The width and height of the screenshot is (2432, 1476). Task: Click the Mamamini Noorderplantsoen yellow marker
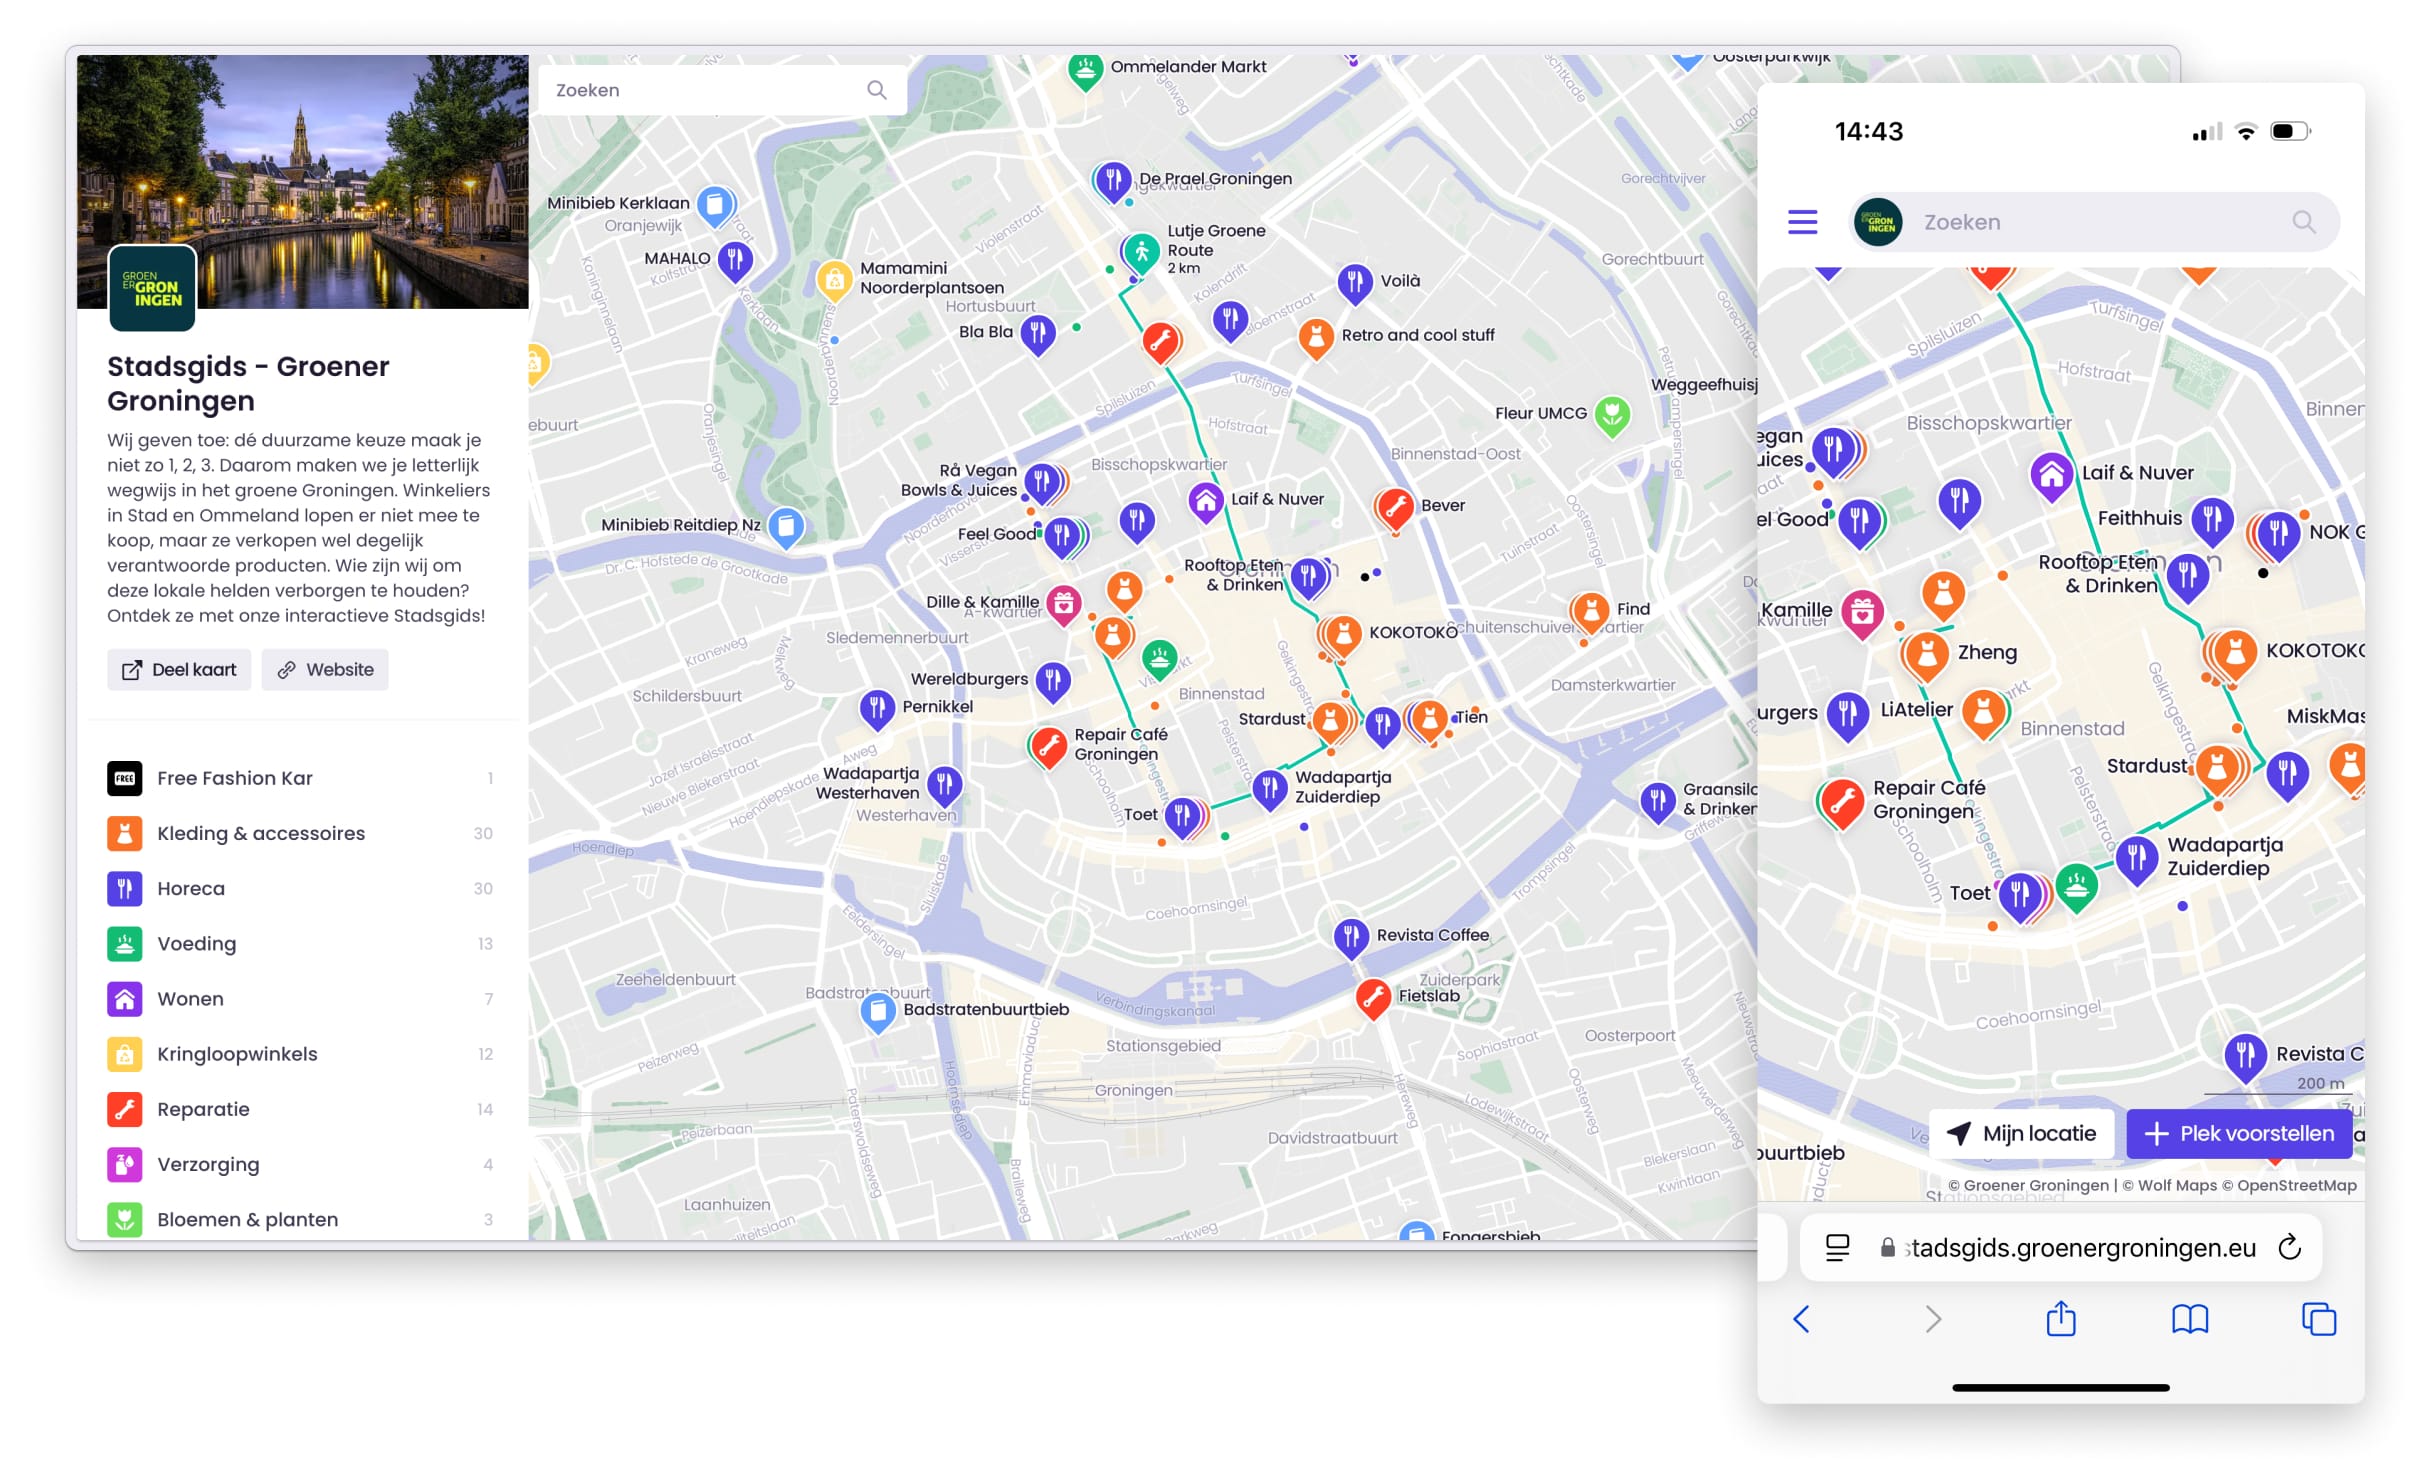(834, 280)
